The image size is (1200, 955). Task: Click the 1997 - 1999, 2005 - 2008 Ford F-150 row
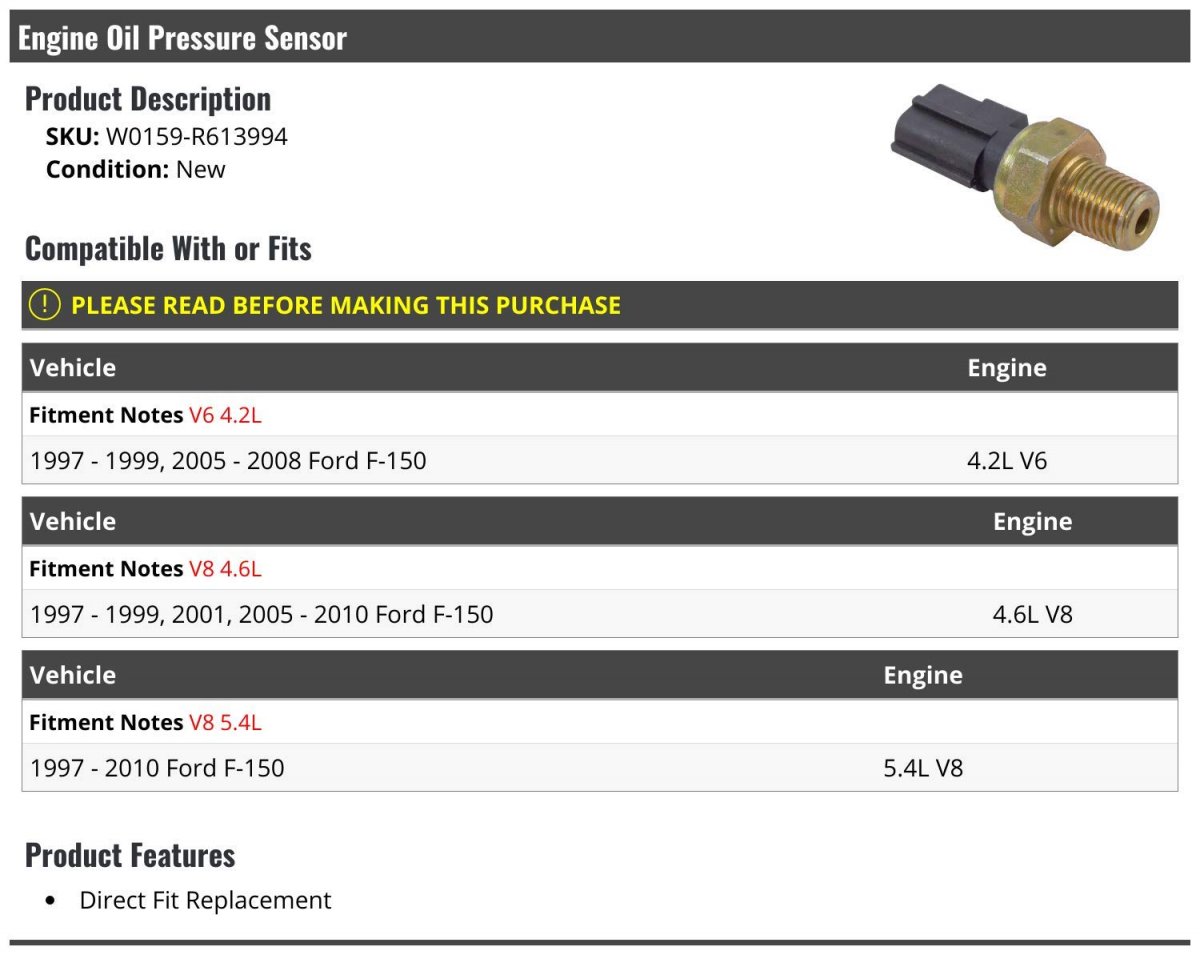(x=600, y=460)
